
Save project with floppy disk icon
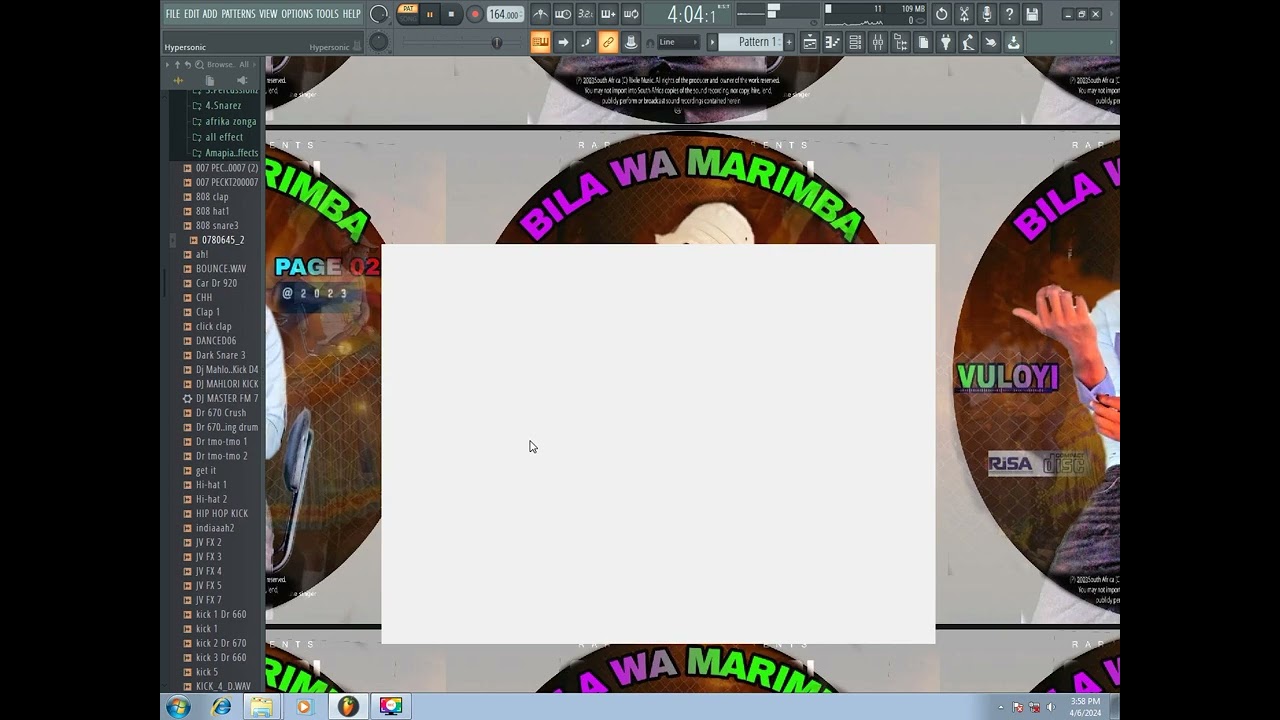click(x=1032, y=14)
